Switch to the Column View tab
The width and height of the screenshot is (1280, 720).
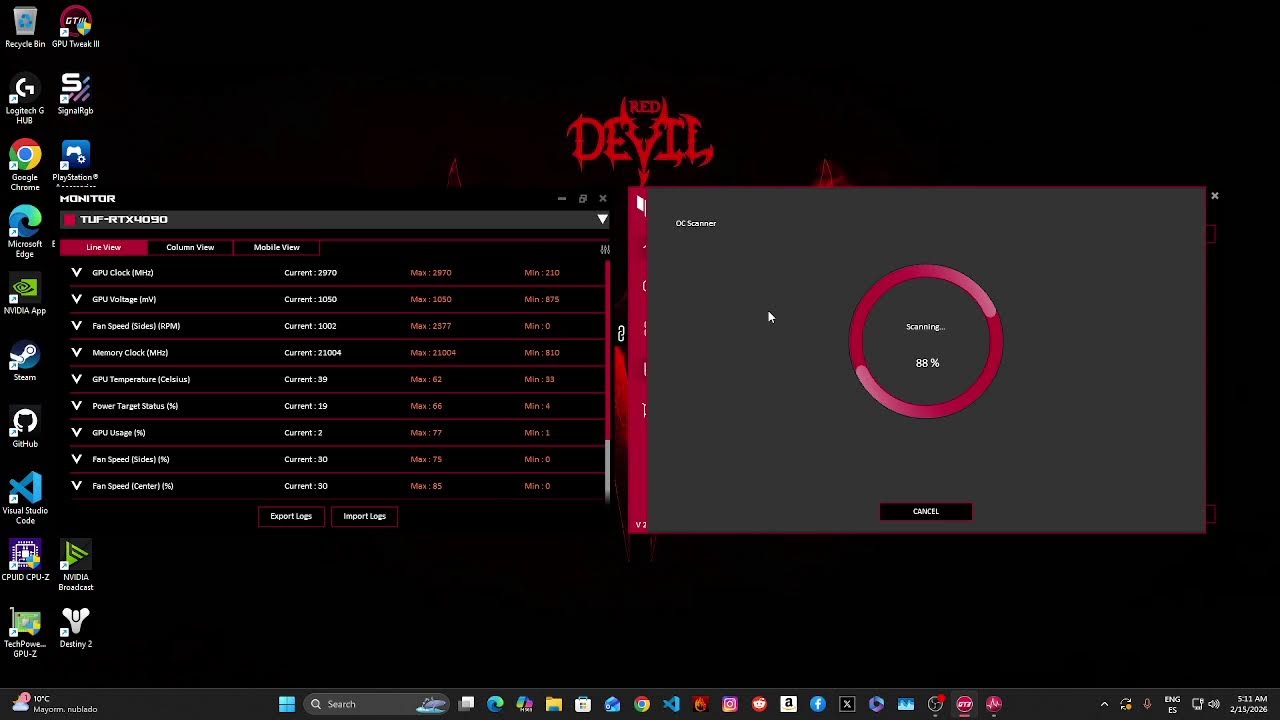click(190, 247)
